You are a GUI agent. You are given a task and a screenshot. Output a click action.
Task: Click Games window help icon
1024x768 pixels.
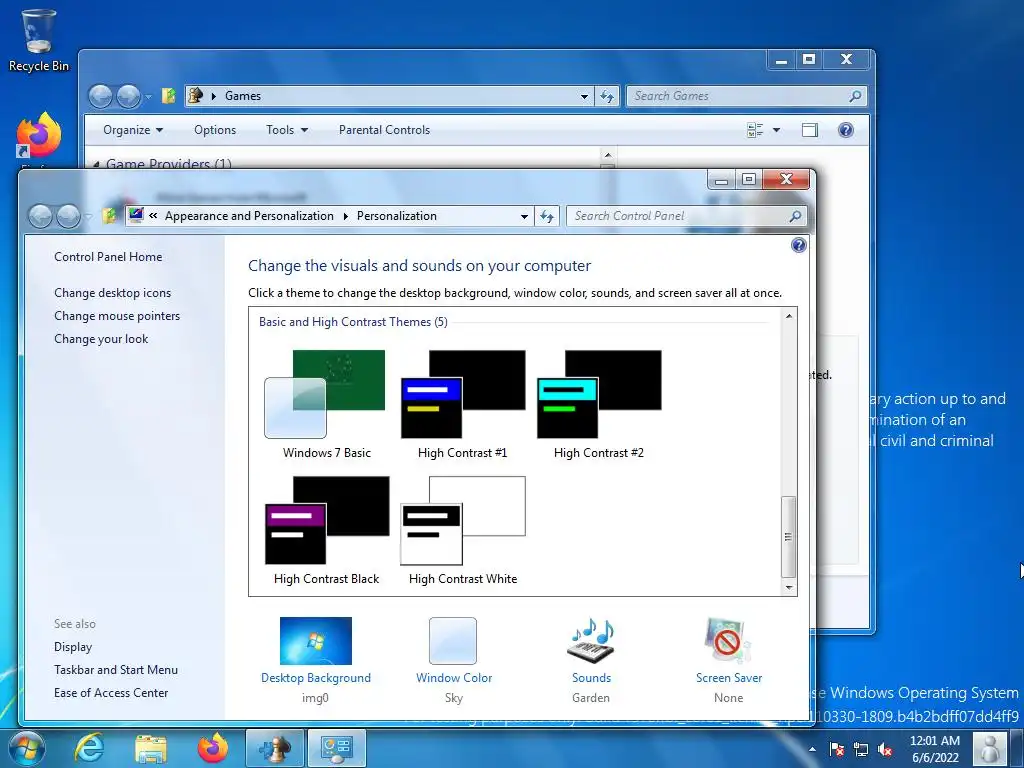(x=846, y=130)
